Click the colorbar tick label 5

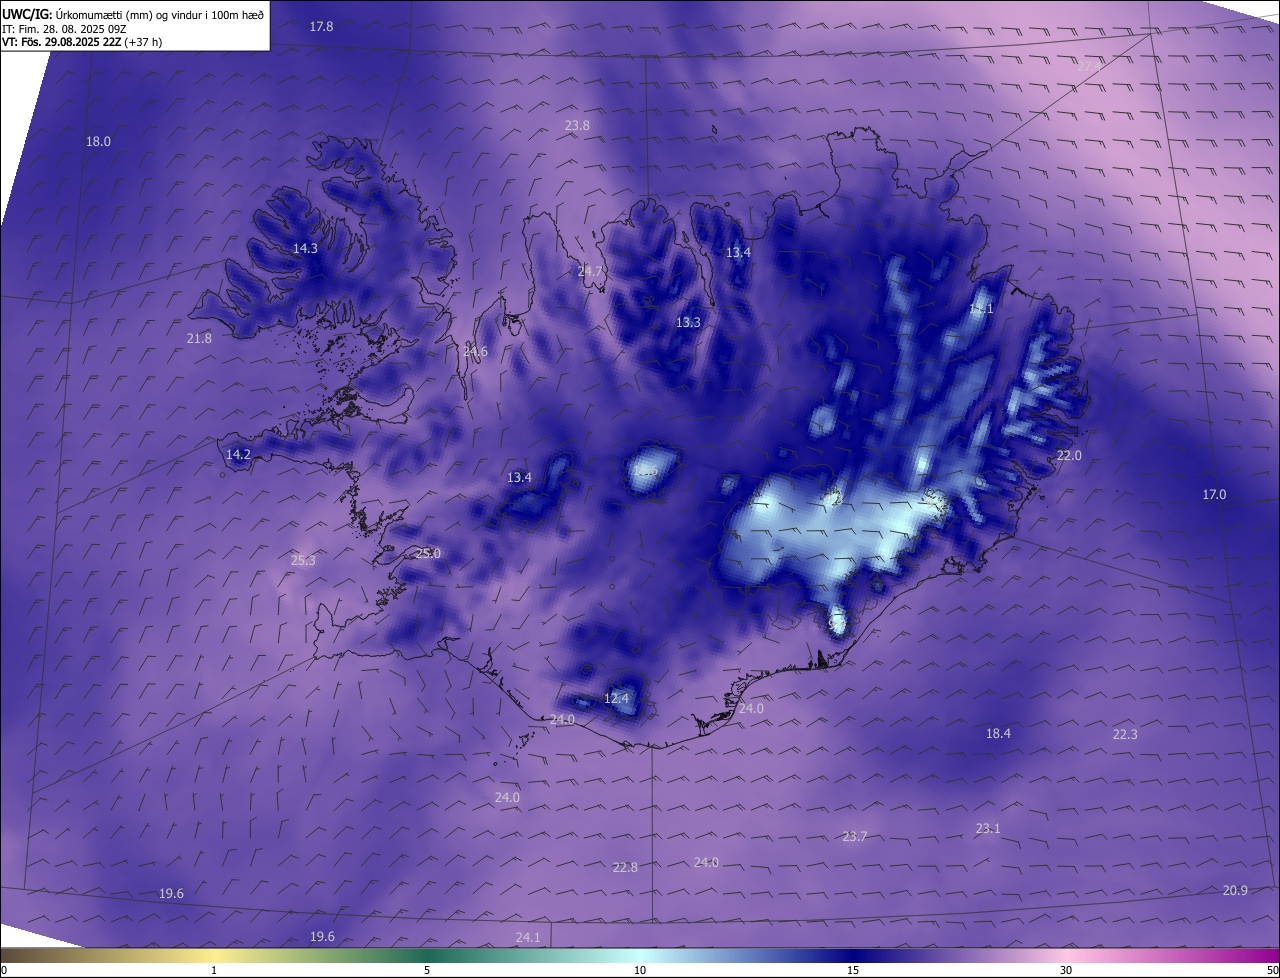point(427,970)
